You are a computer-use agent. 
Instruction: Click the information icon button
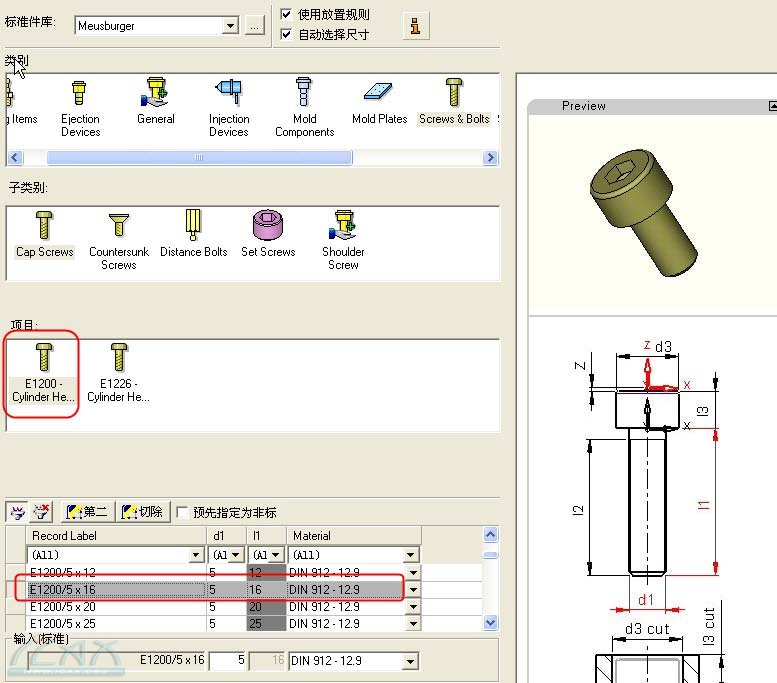[x=415, y=25]
